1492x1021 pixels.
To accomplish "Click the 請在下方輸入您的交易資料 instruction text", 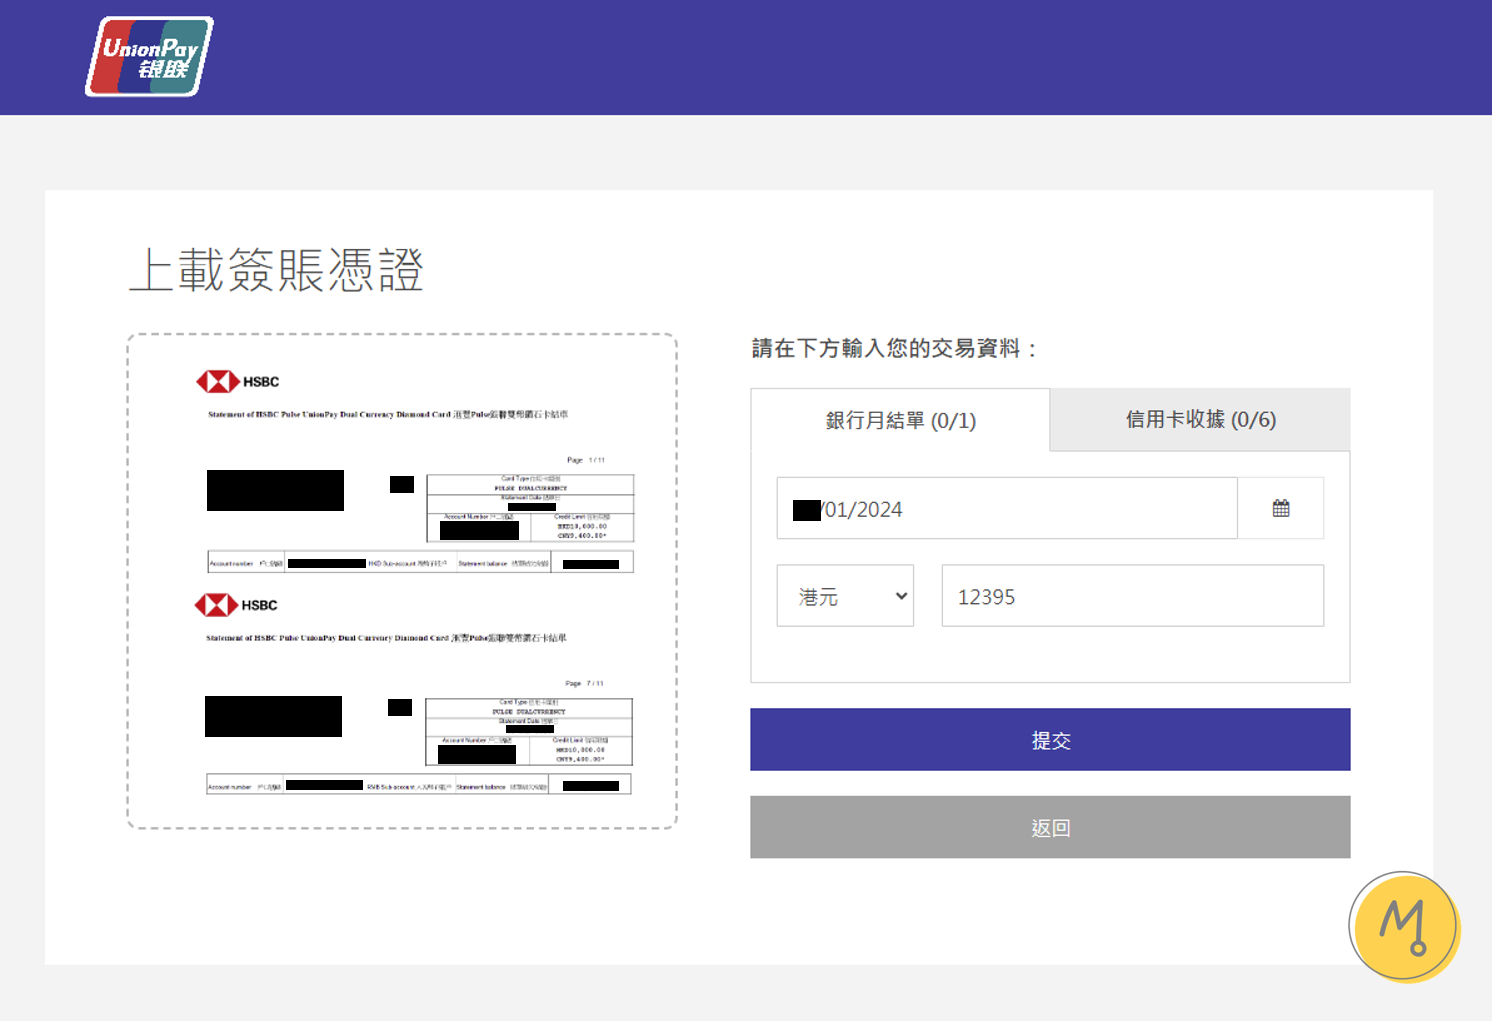I will point(895,348).
